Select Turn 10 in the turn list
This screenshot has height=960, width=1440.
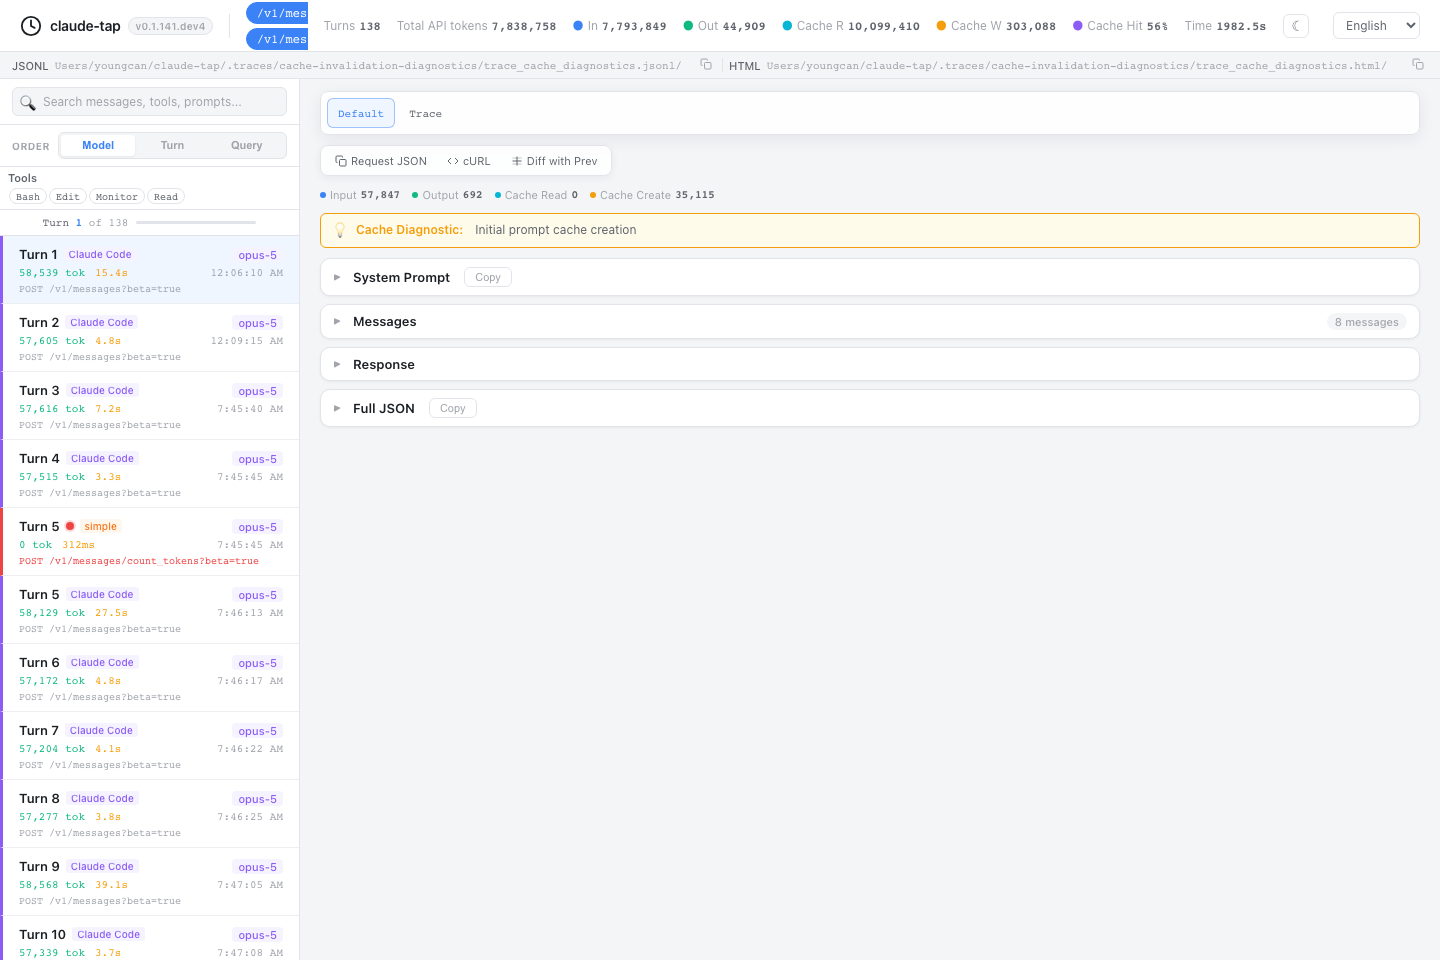[150, 938]
